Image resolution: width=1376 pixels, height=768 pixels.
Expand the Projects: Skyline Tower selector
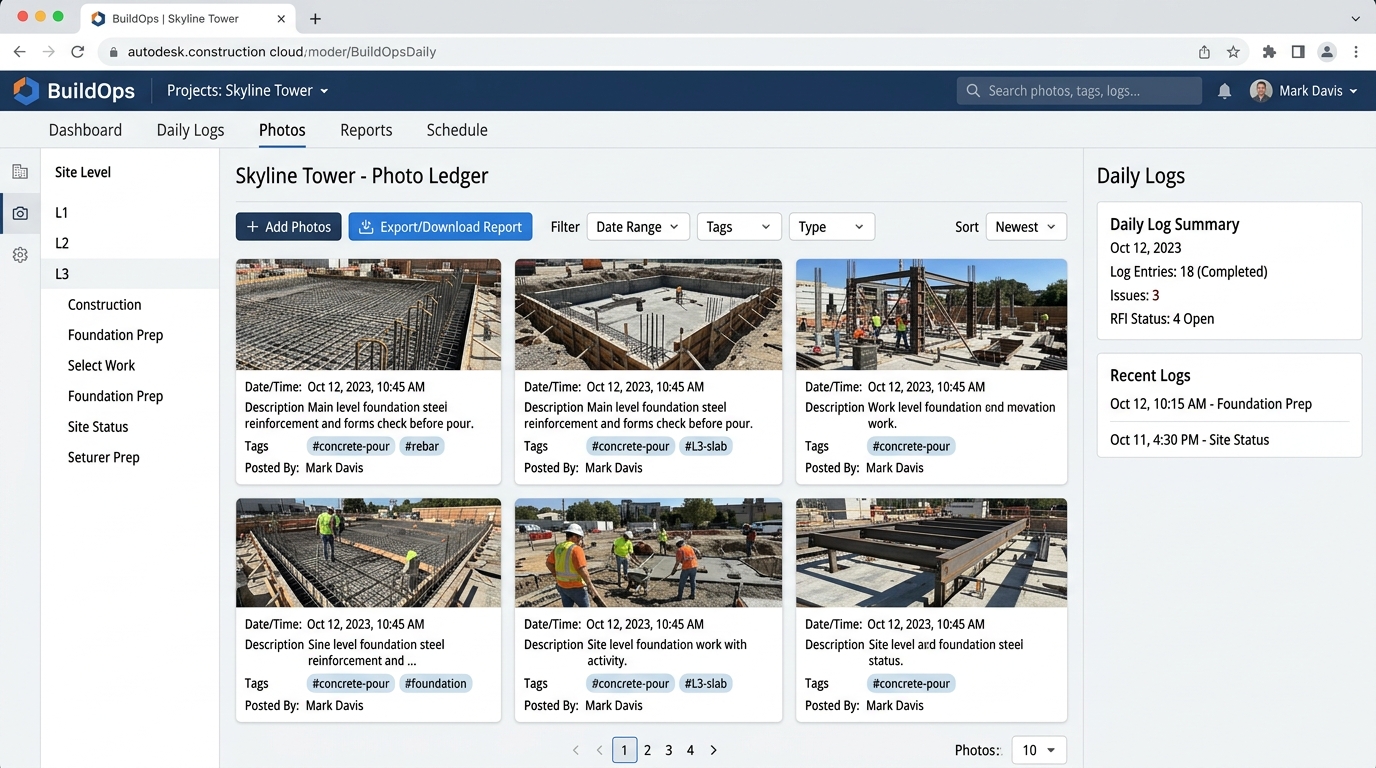[x=247, y=91]
